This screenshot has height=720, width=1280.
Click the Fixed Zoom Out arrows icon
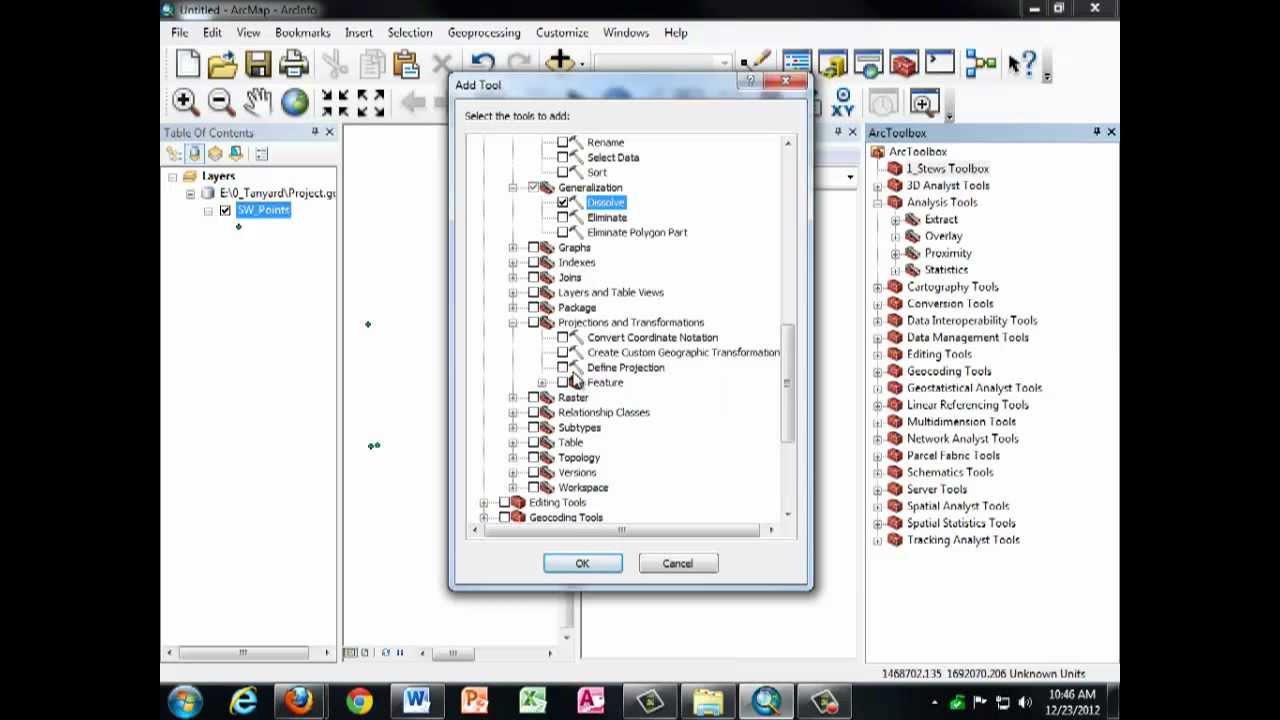pos(370,101)
